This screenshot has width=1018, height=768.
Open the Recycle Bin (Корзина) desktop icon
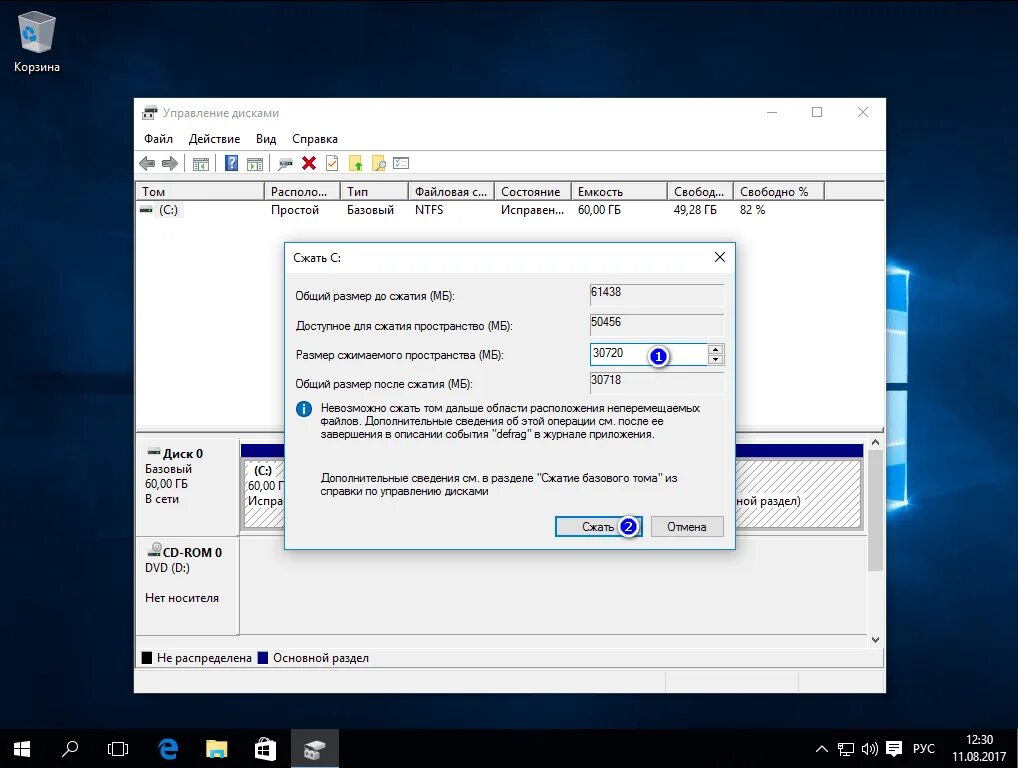click(36, 42)
